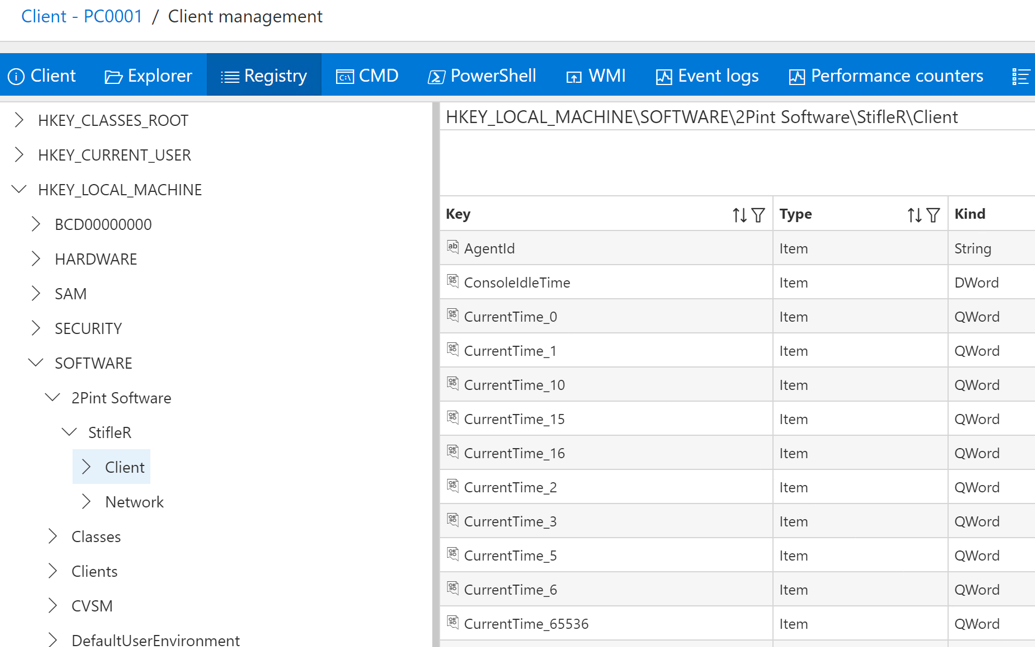Click the CurrentTime_15 value icon
The image size is (1035, 647).
coord(452,417)
